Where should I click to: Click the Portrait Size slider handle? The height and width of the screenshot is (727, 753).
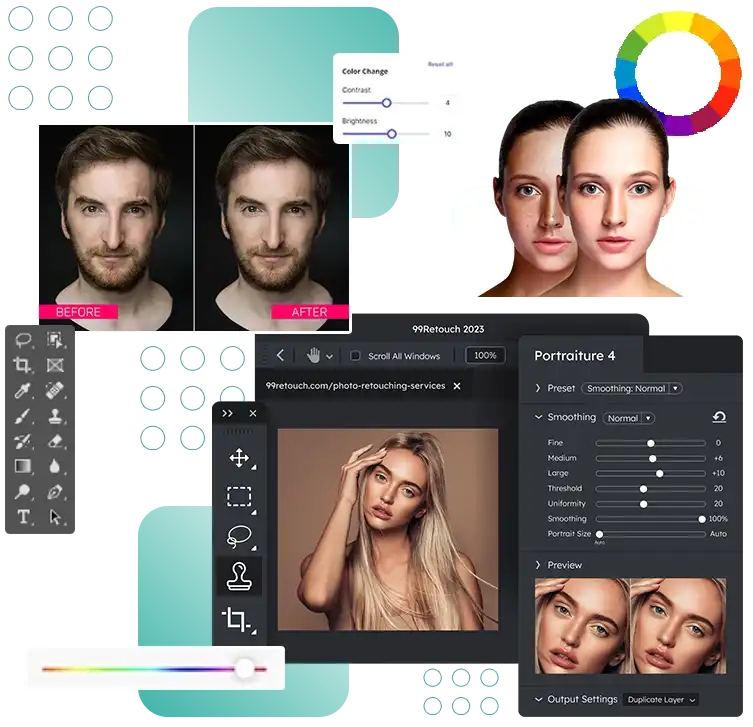pyautogui.click(x=599, y=534)
